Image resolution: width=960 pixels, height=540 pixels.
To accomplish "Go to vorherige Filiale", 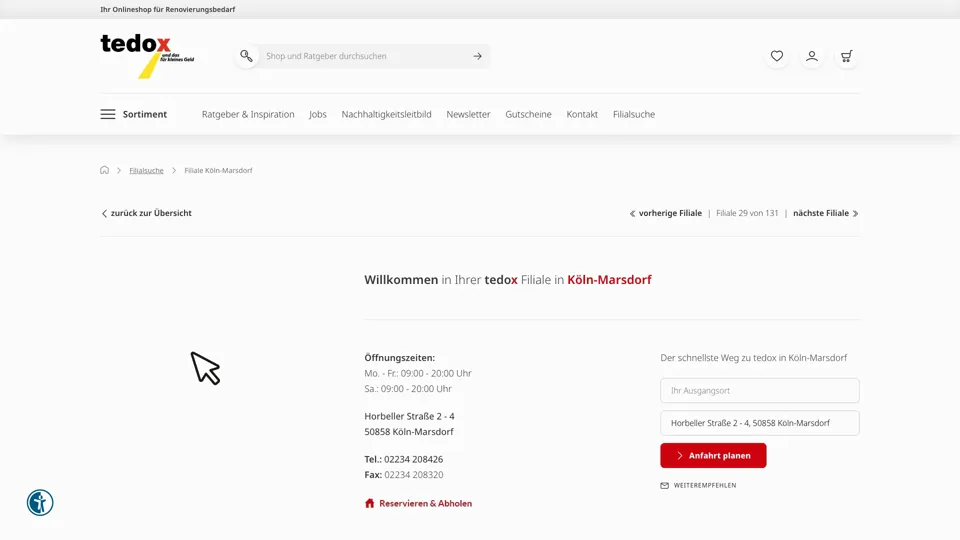I will (666, 213).
